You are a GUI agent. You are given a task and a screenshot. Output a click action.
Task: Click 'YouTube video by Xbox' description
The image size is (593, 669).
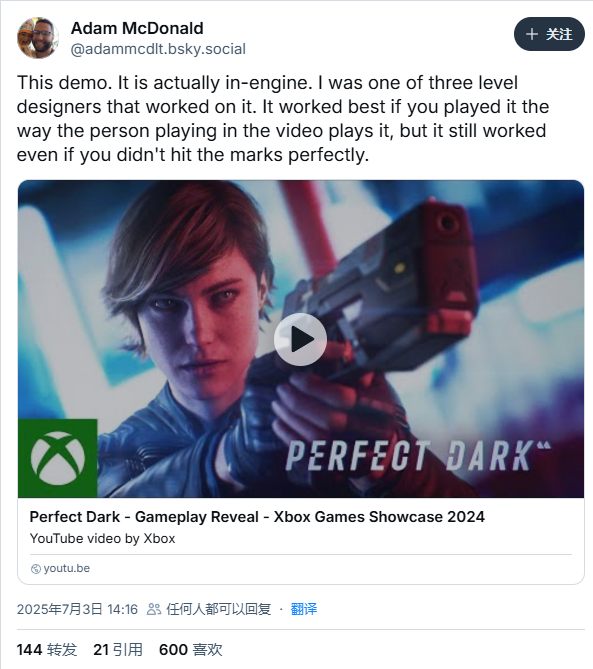[x=102, y=538]
